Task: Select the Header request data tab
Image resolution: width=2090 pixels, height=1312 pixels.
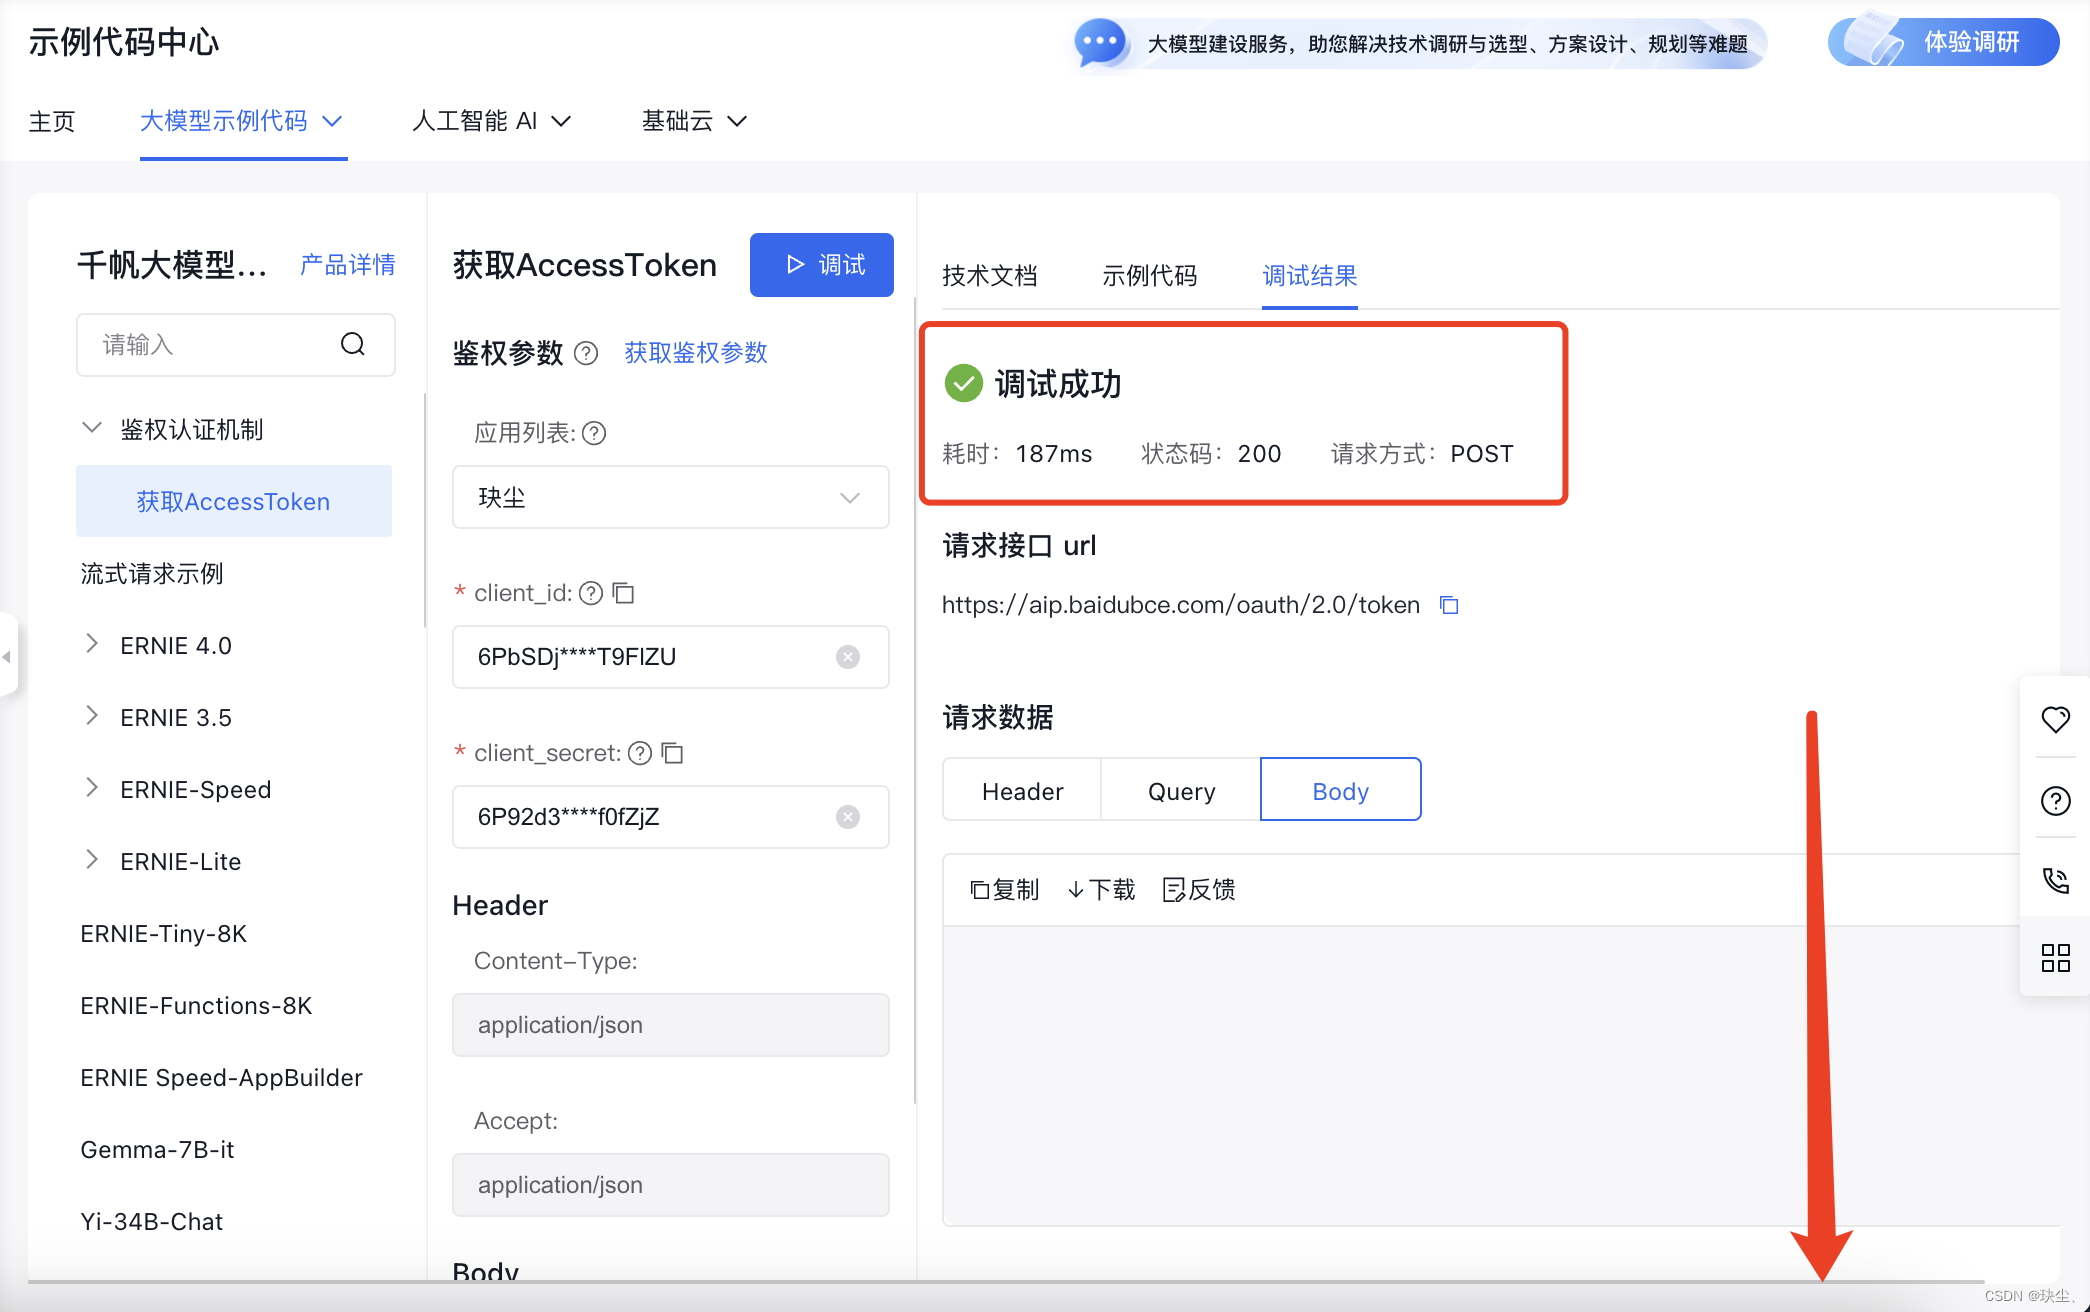Action: pyautogui.click(x=1022, y=791)
